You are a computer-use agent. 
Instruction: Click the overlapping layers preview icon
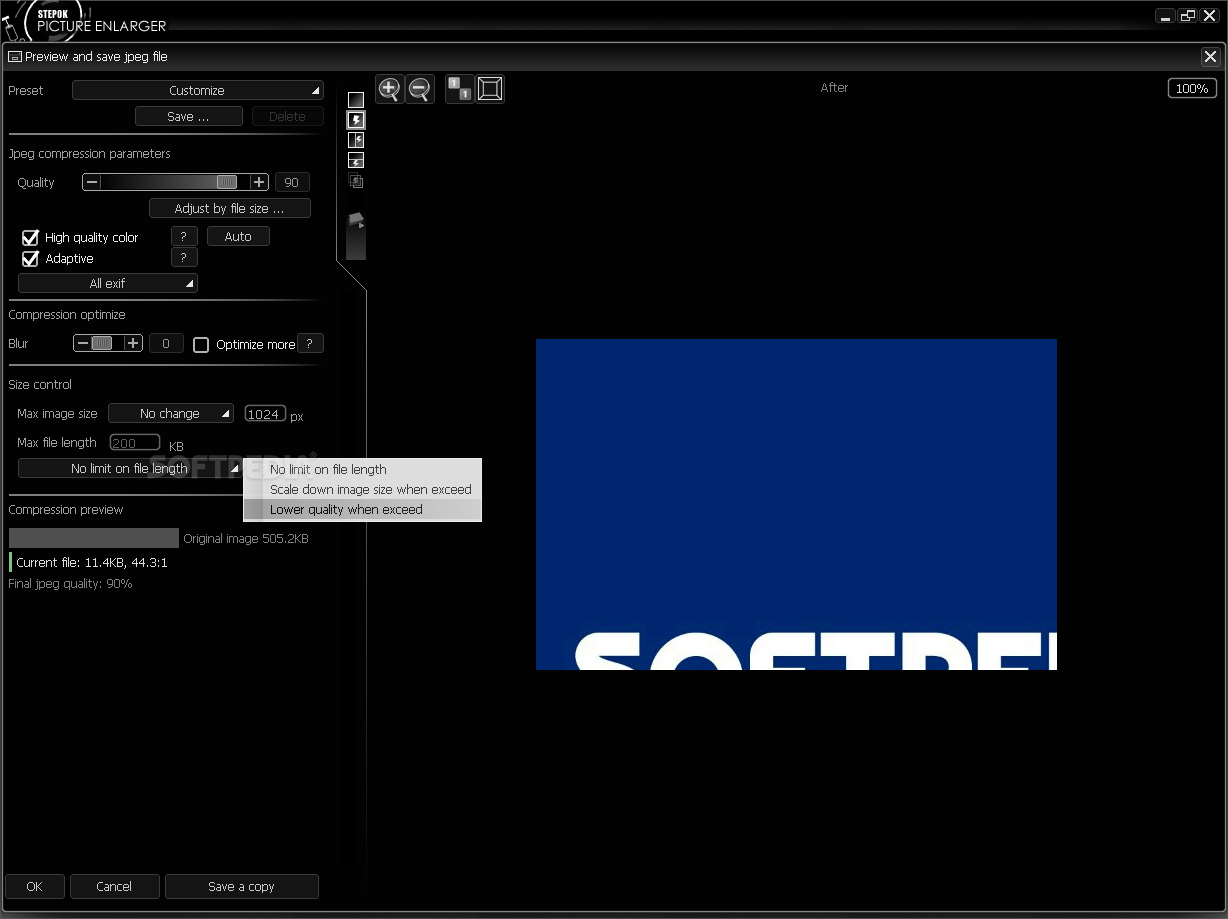tap(356, 181)
